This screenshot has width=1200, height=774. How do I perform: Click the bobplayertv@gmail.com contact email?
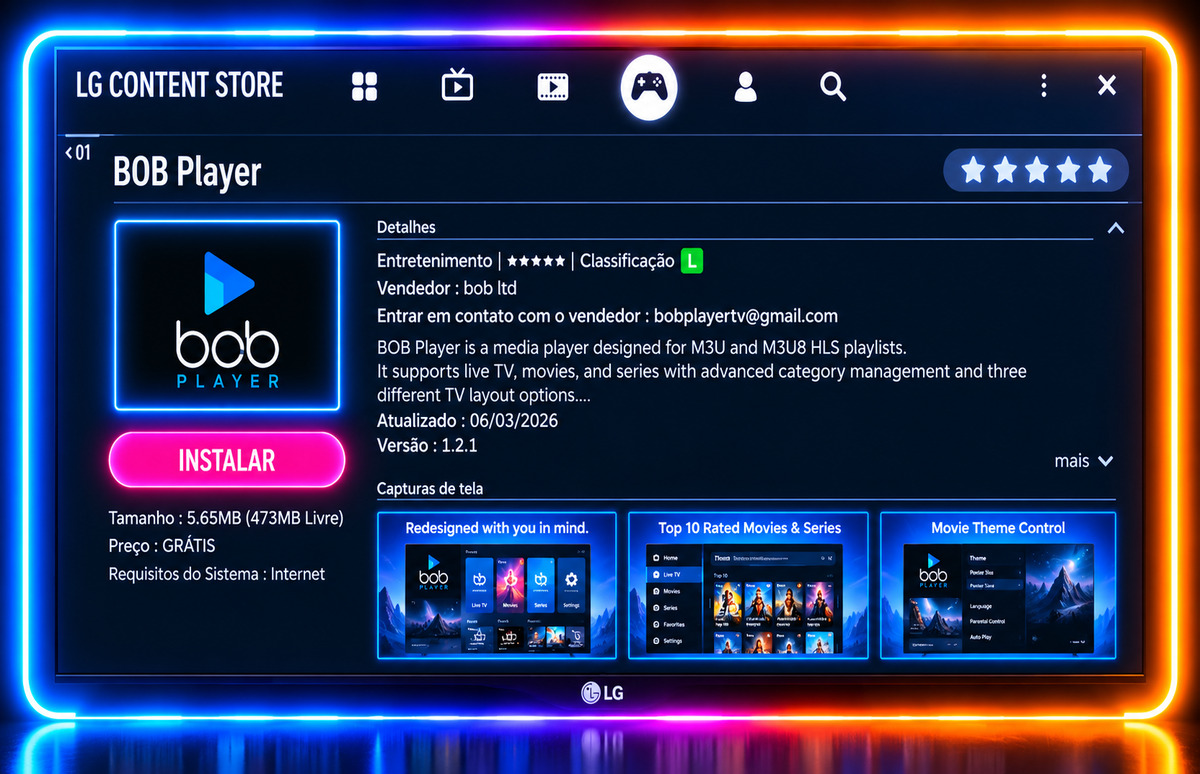746,316
